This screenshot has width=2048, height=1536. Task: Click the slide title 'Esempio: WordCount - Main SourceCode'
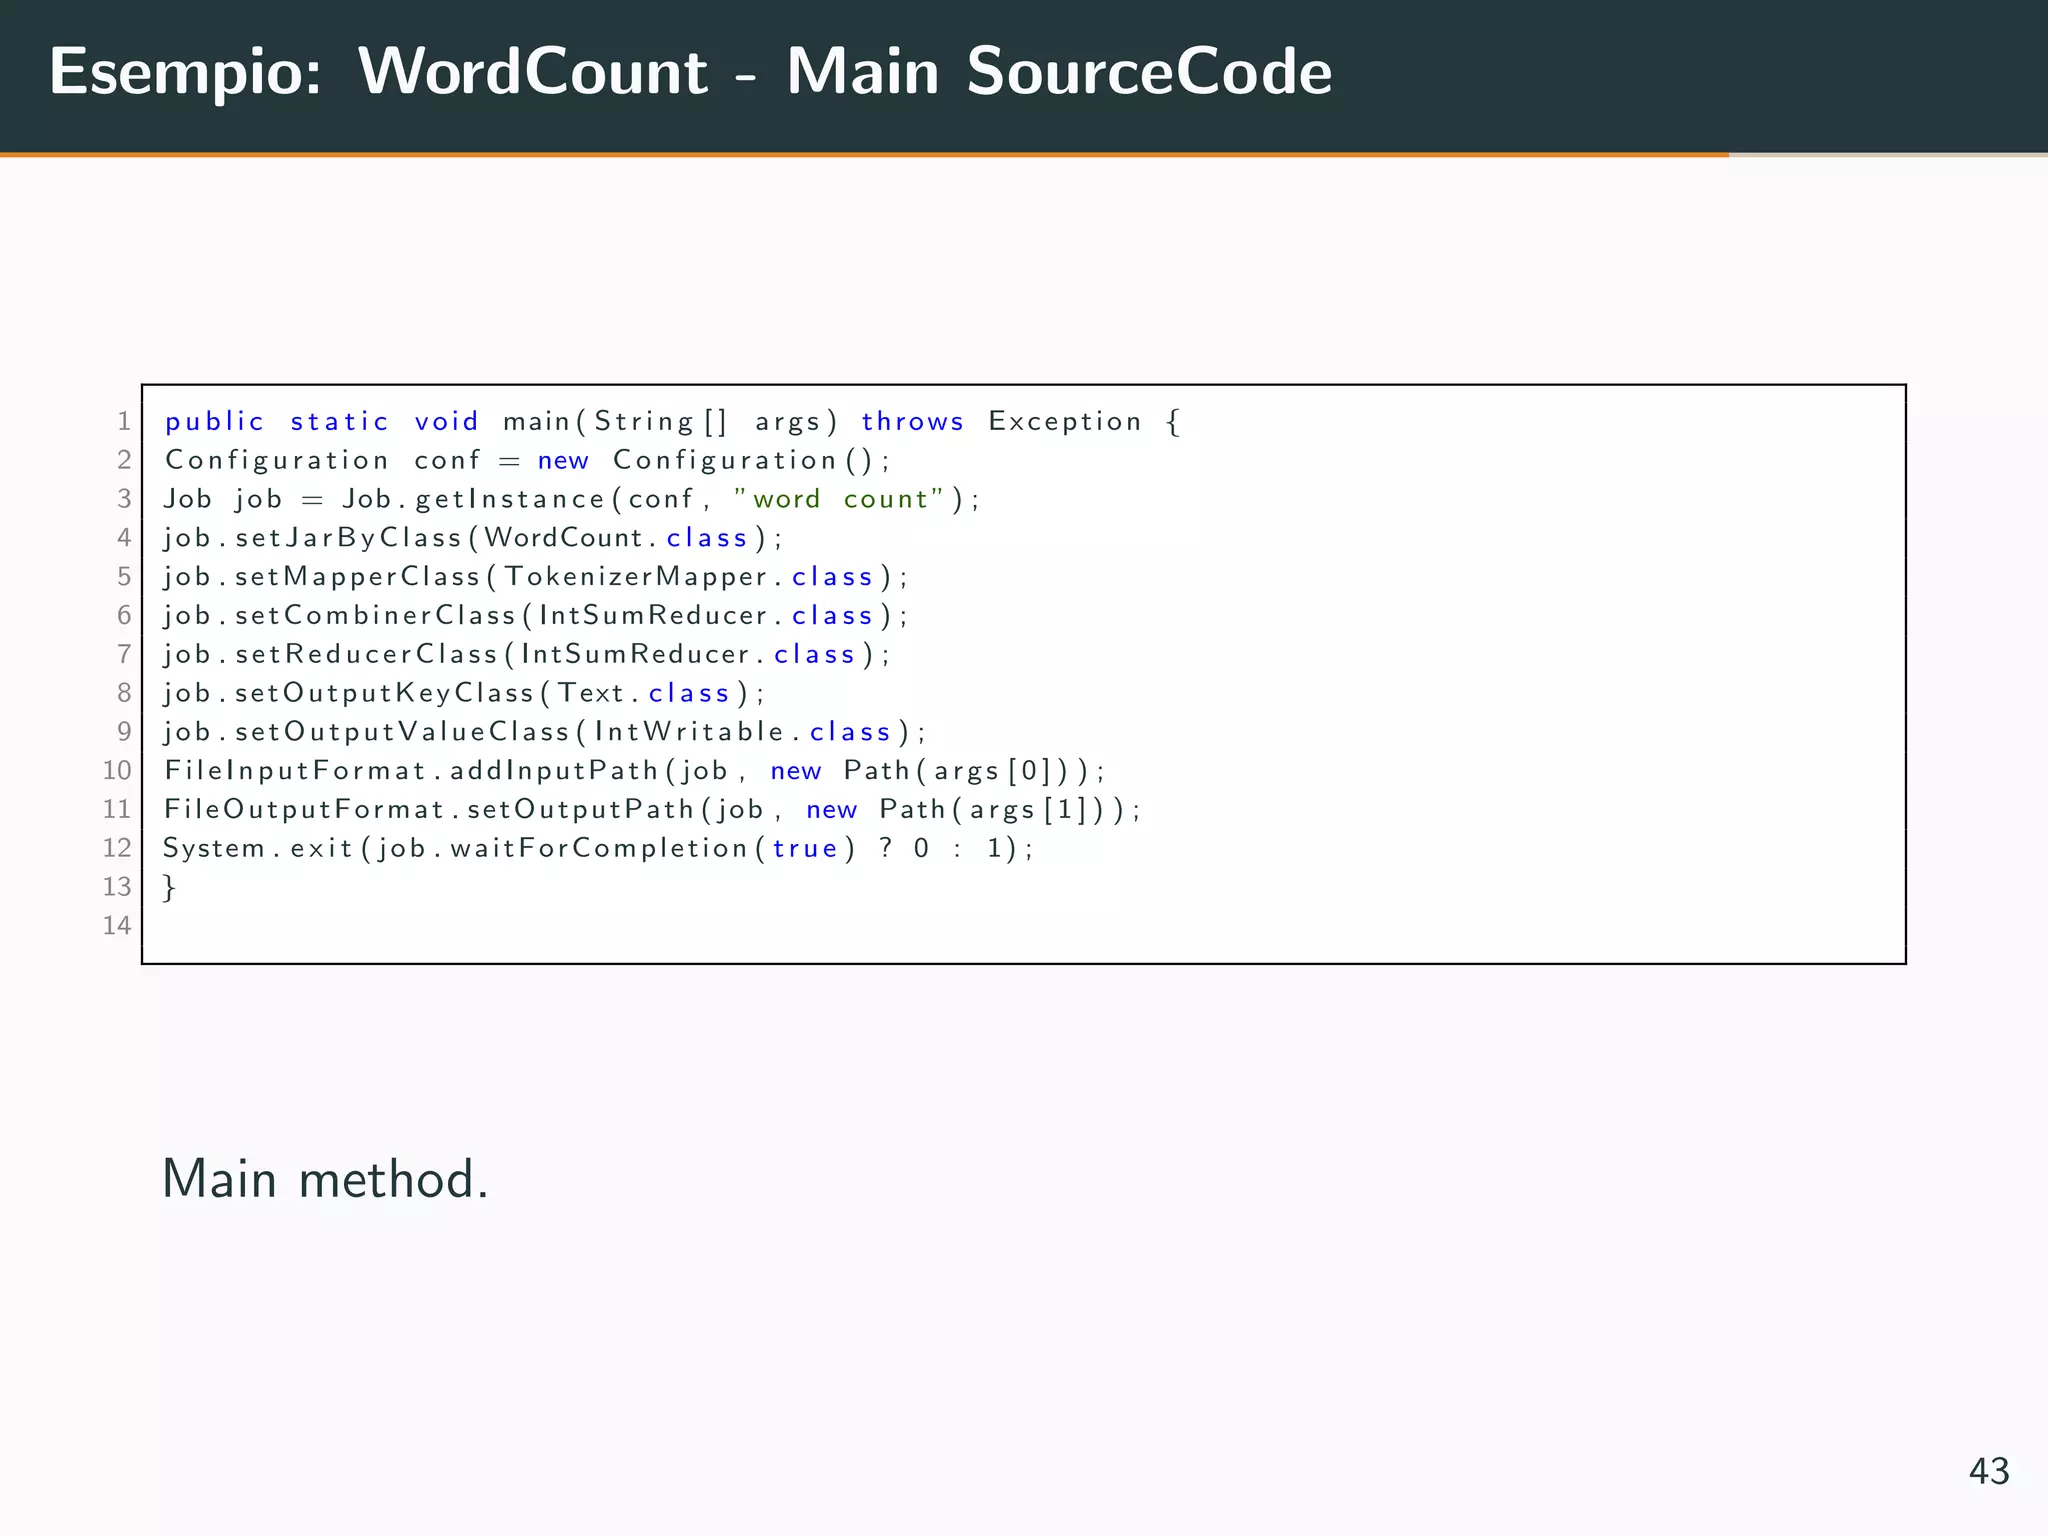[690, 72]
